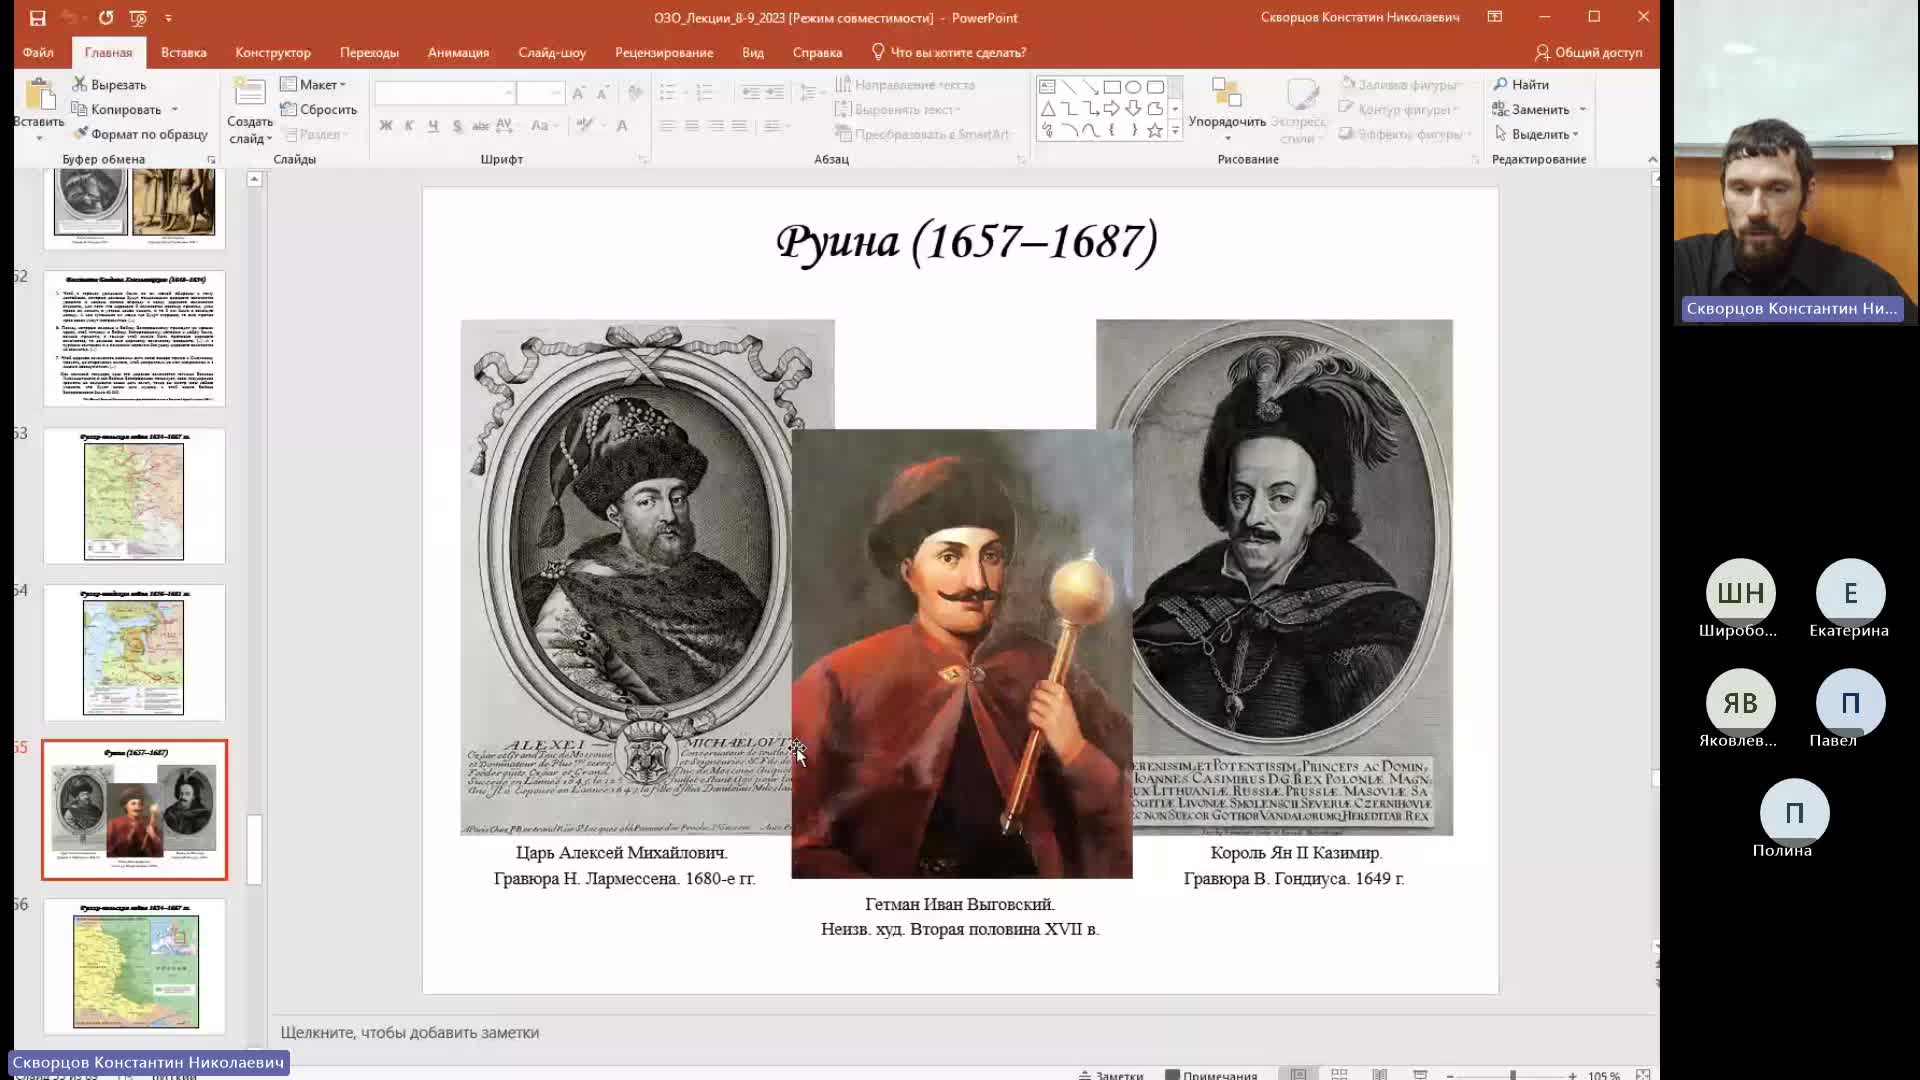Click Найти find button
This screenshot has width=1920, height=1080.
(1521, 85)
